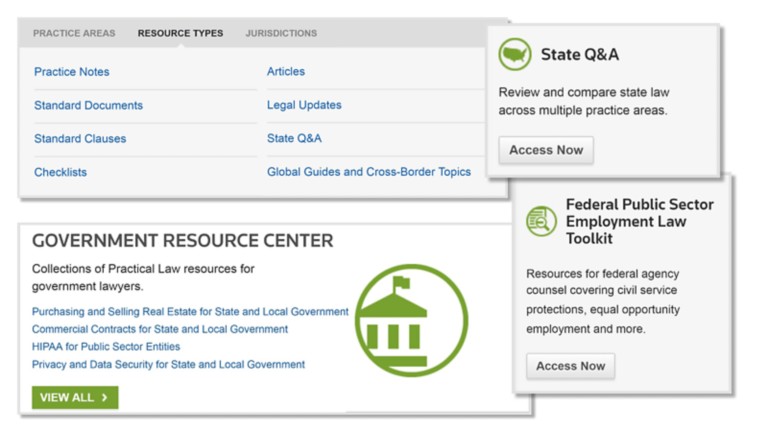This screenshot has height=432, width=768.
Task: Open HIPAA for Public Sector Entities
Action: 106,347
